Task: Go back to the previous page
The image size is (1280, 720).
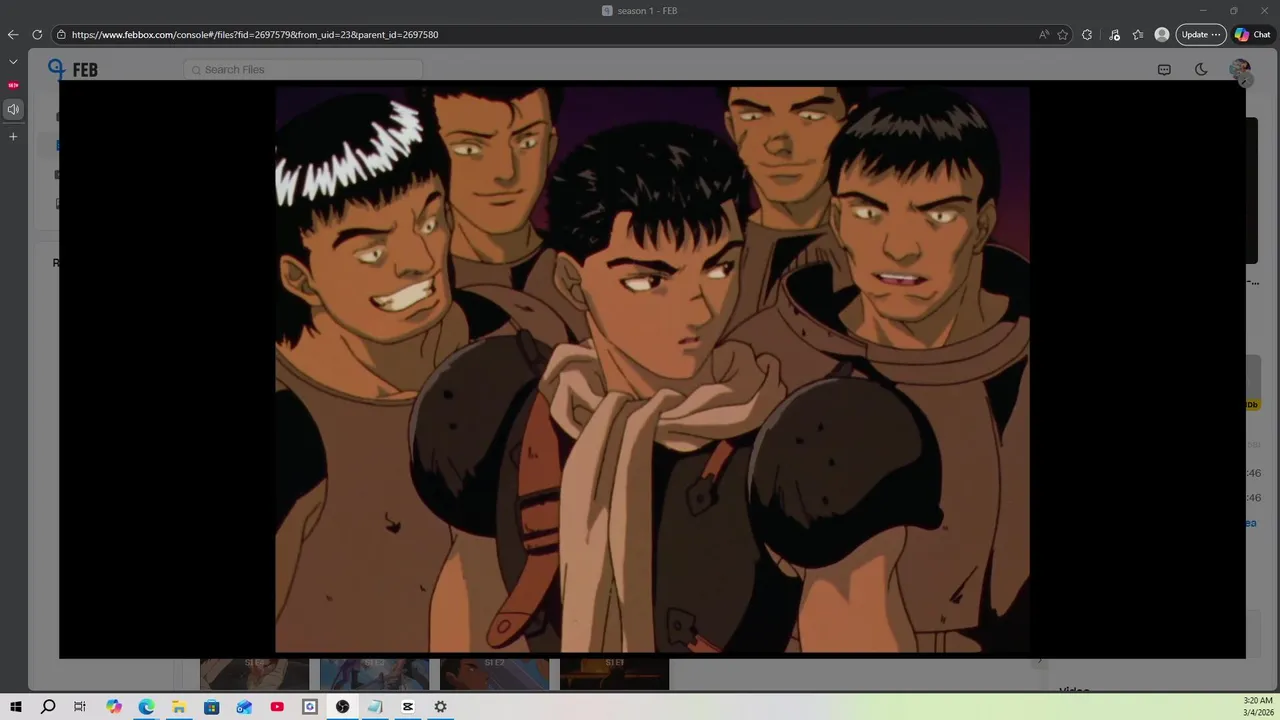Action: (13, 34)
